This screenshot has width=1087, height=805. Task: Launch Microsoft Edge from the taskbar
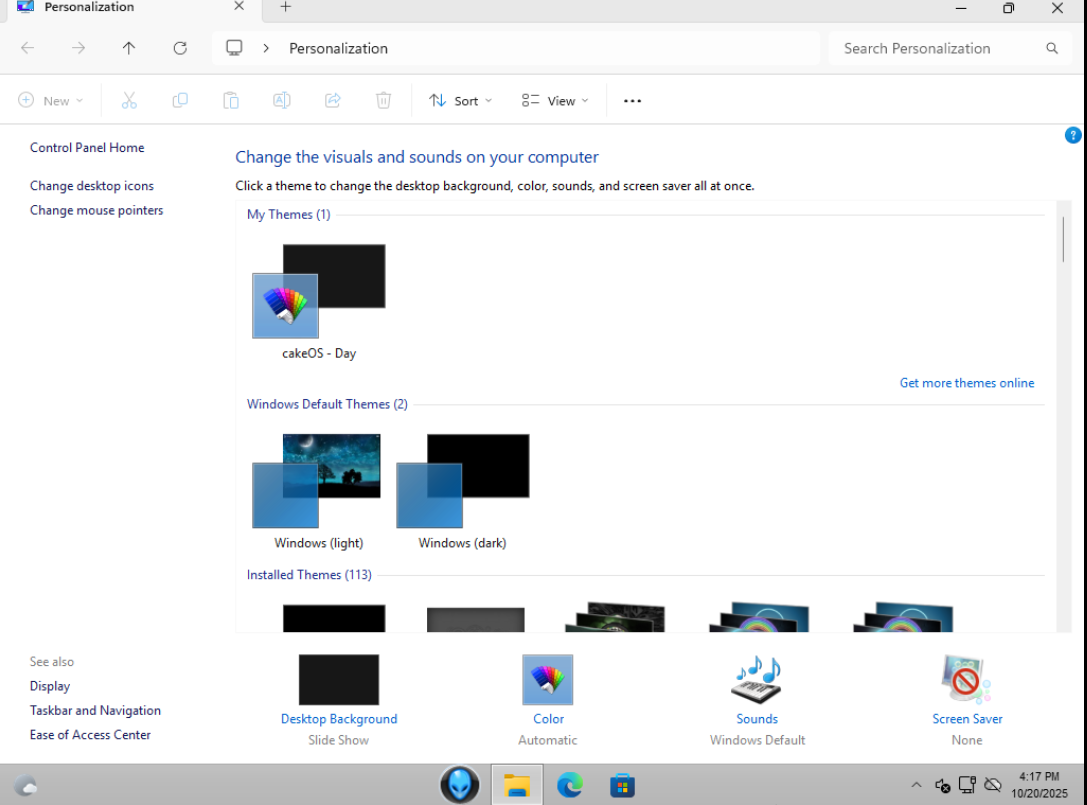pyautogui.click(x=570, y=785)
